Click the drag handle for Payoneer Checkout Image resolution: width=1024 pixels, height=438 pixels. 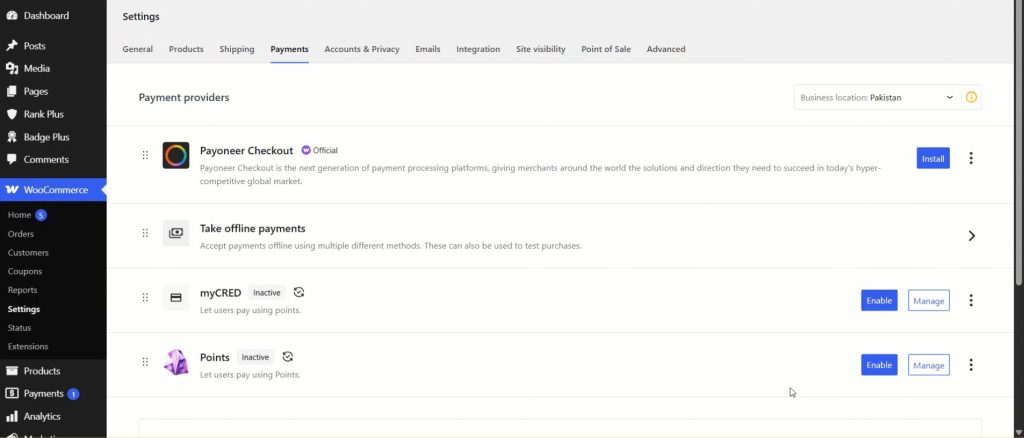(145, 155)
